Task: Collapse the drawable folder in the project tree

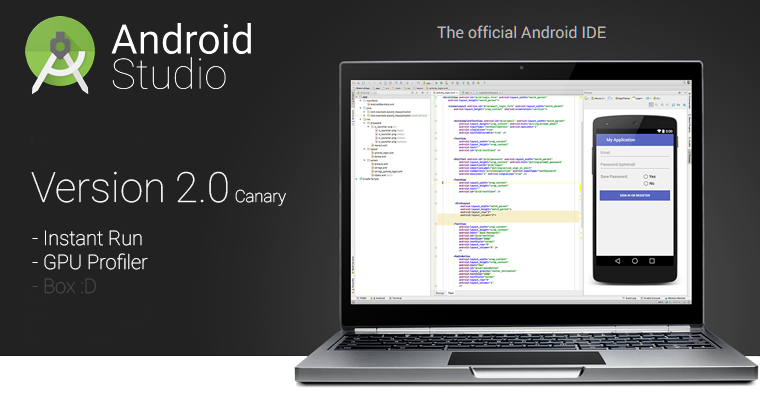Action: click(364, 123)
